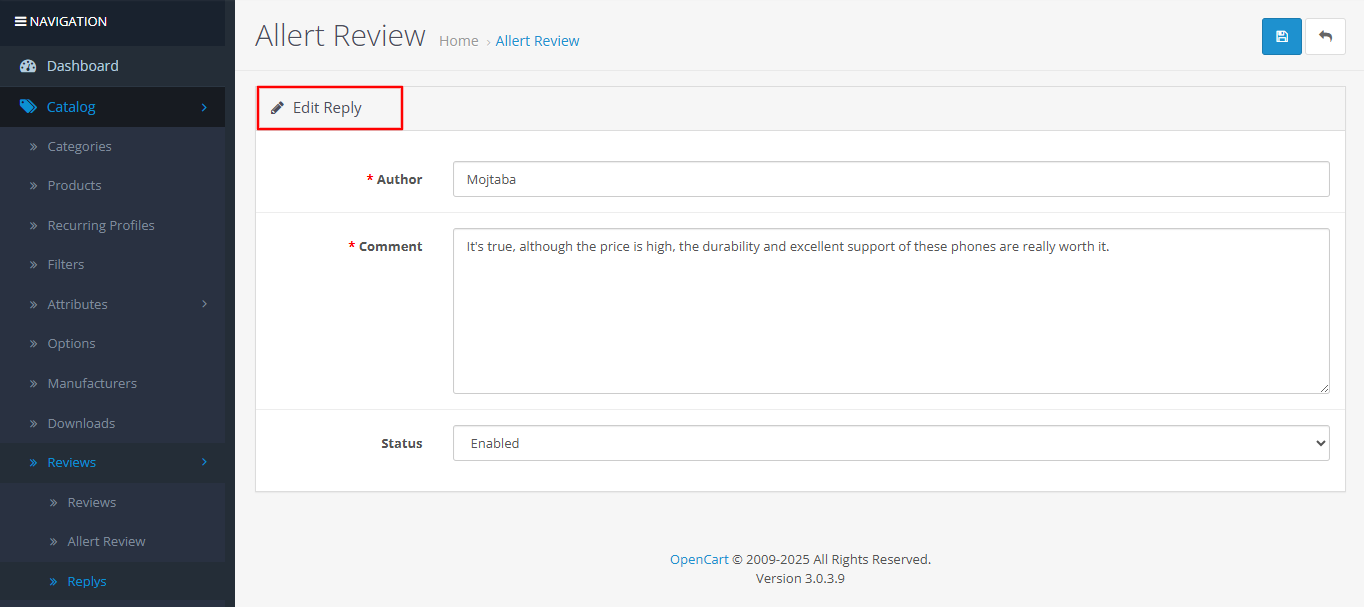Click the double-arrow icon beside Replys
Image resolution: width=1364 pixels, height=607 pixels.
click(x=54, y=581)
